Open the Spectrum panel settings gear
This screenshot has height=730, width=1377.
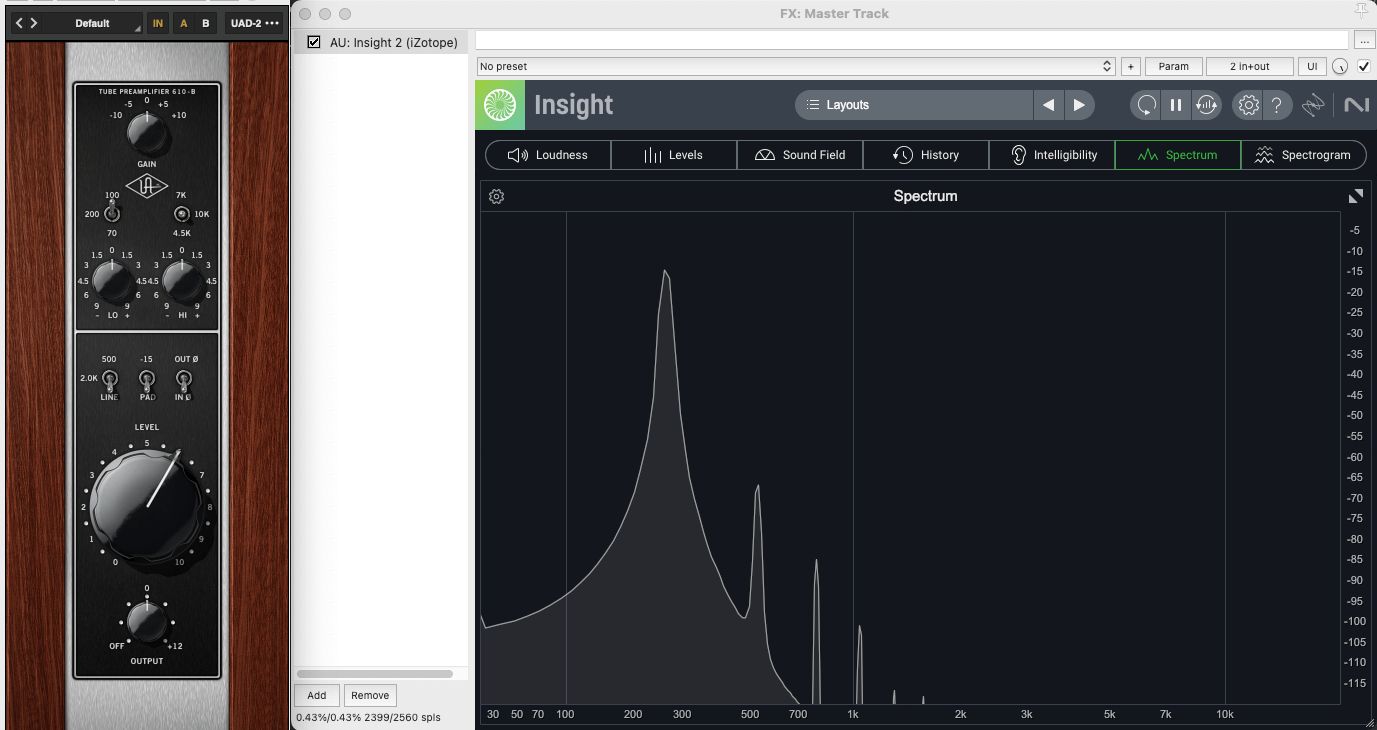496,197
